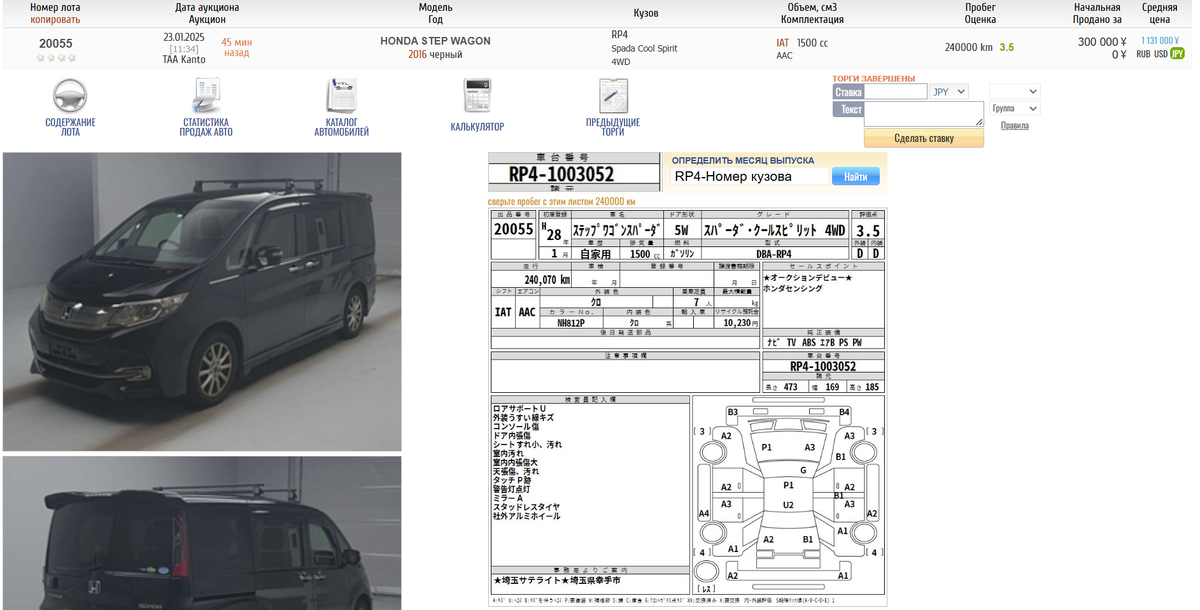
Task: Click the Найти button
Action: click(856, 176)
